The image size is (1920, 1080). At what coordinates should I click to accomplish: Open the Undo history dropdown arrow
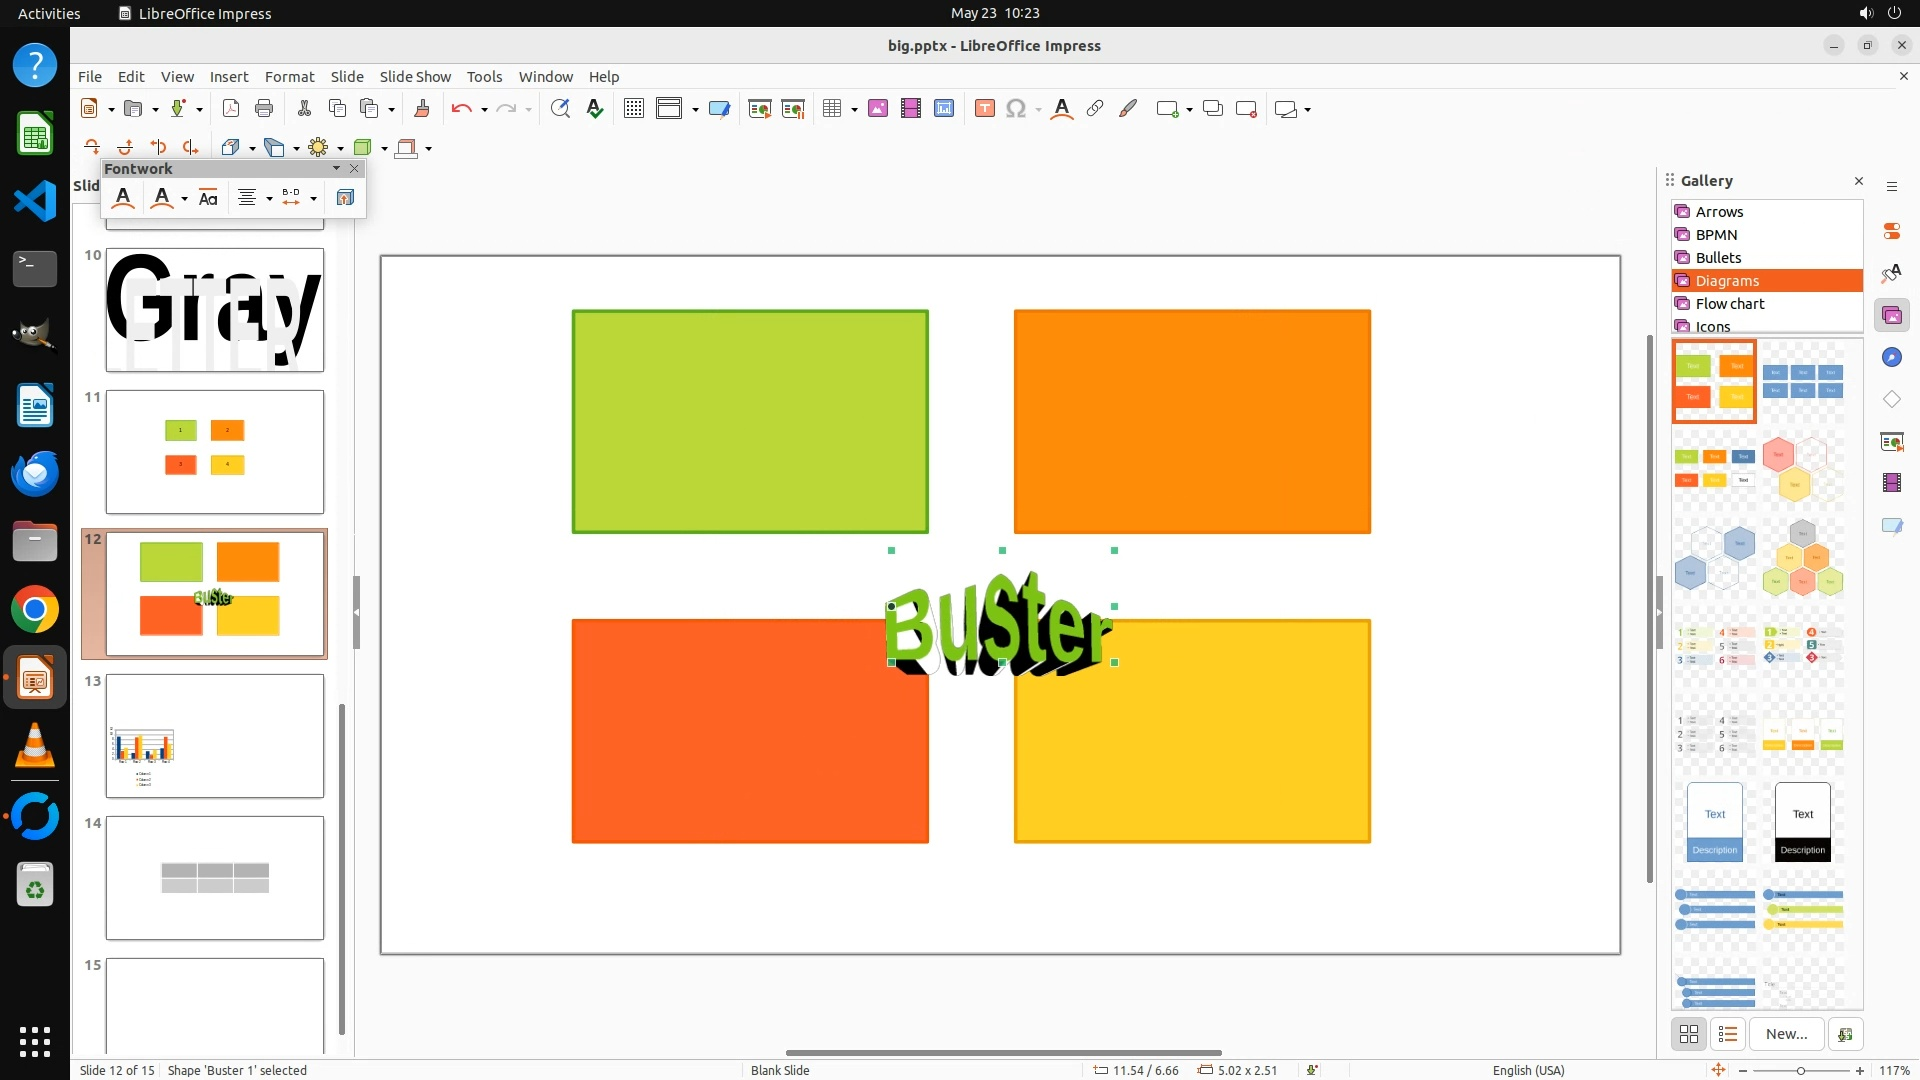484,109
